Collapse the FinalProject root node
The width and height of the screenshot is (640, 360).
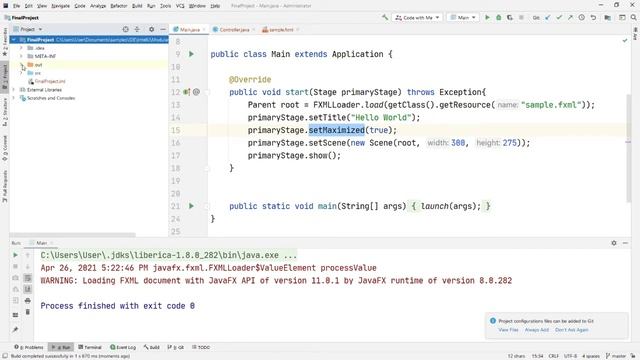[14, 40]
